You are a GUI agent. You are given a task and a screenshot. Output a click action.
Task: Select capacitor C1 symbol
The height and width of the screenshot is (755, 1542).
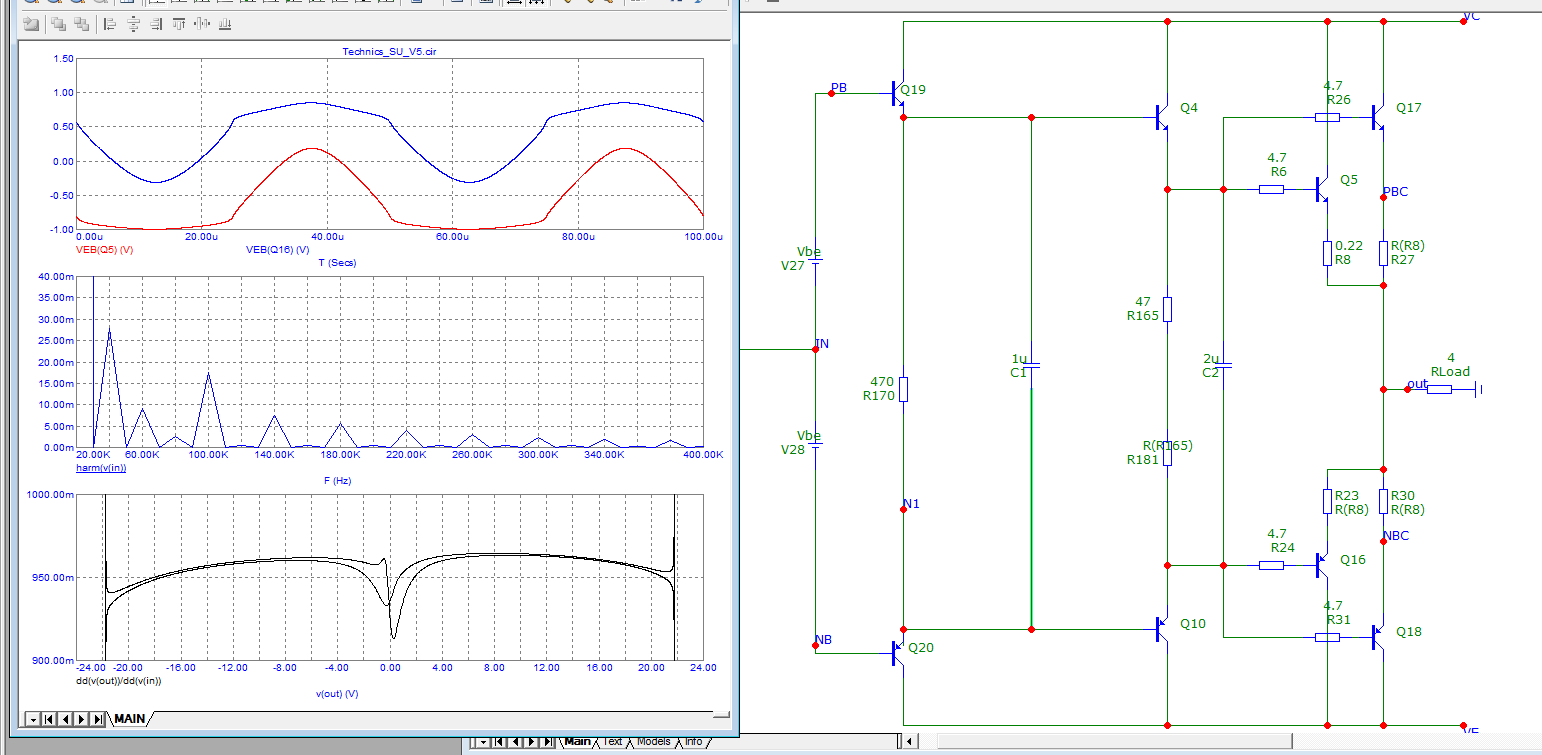tap(1032, 365)
